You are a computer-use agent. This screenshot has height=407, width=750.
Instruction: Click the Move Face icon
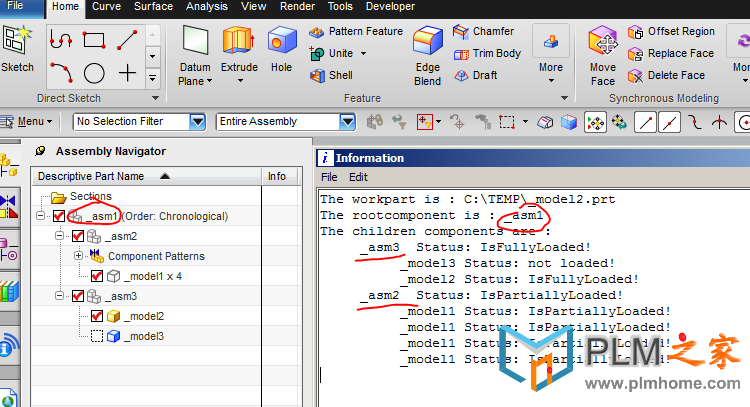tap(603, 41)
